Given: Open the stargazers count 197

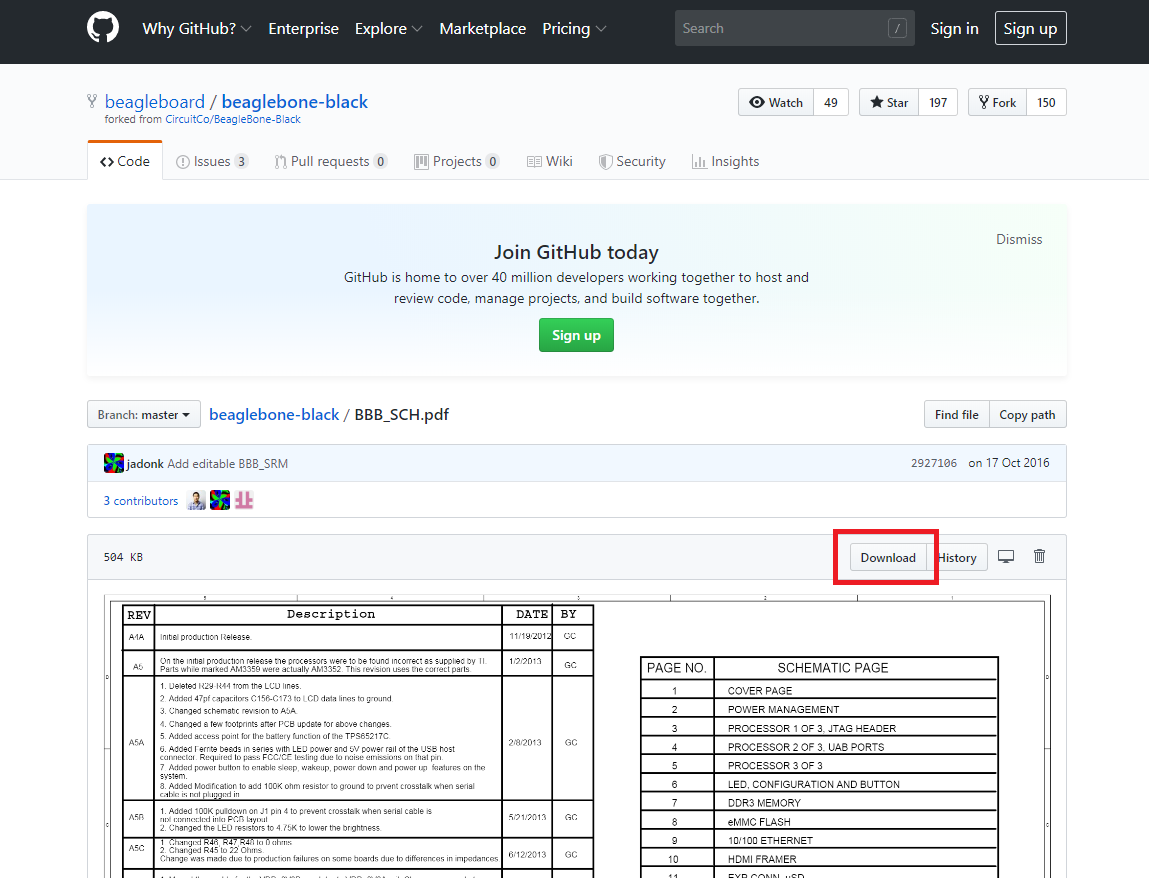Looking at the screenshot, I should [x=938, y=103].
